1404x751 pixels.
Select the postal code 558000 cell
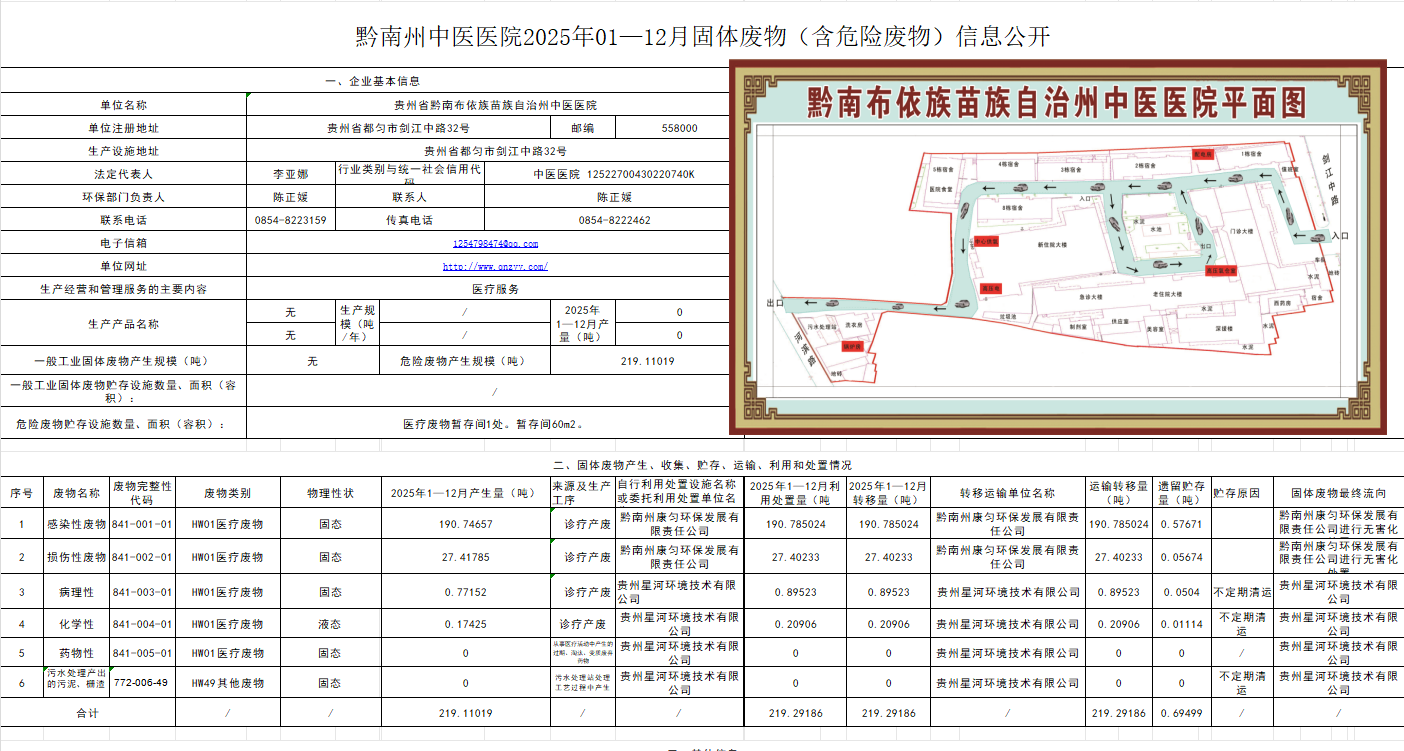coord(679,128)
